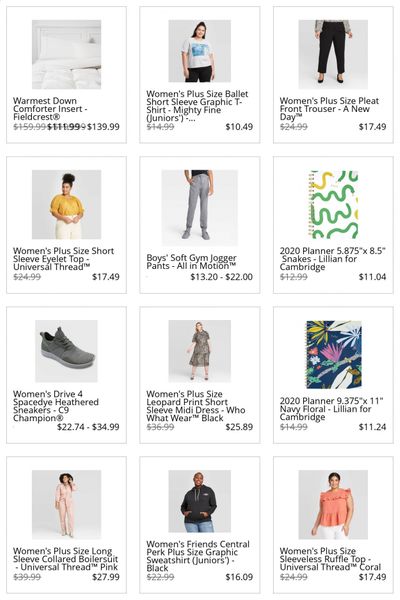
Task: Open the gray Spacedye Heathered Sneakers photo
Action: click(66, 351)
